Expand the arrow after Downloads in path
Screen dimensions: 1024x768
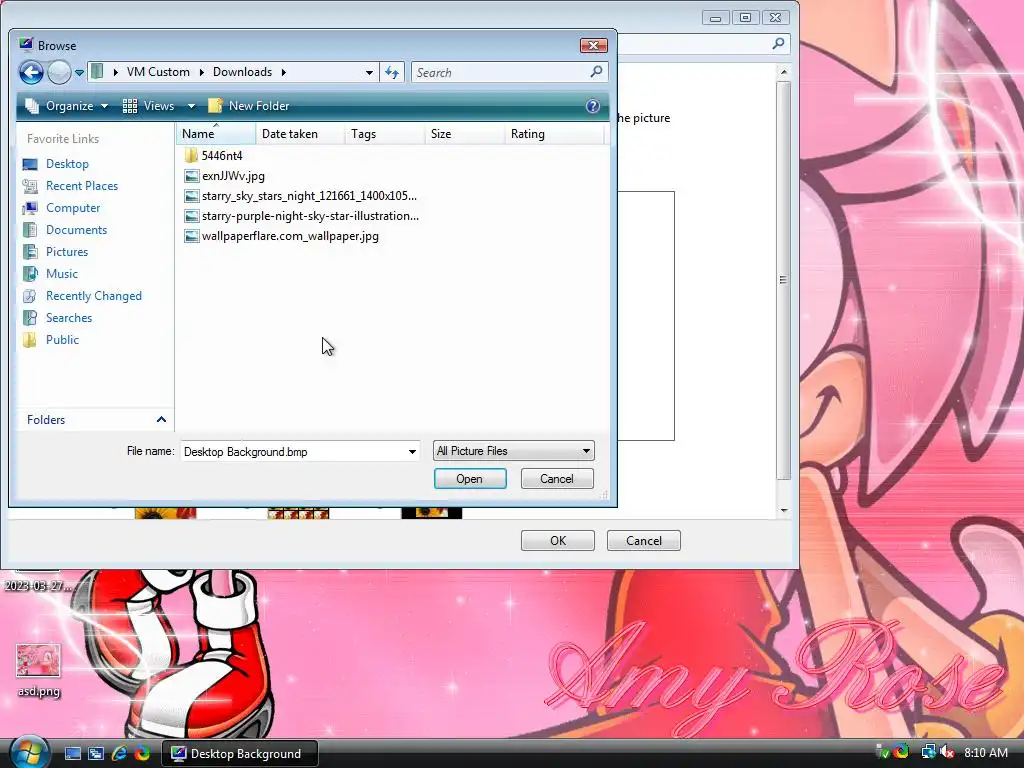pos(283,72)
